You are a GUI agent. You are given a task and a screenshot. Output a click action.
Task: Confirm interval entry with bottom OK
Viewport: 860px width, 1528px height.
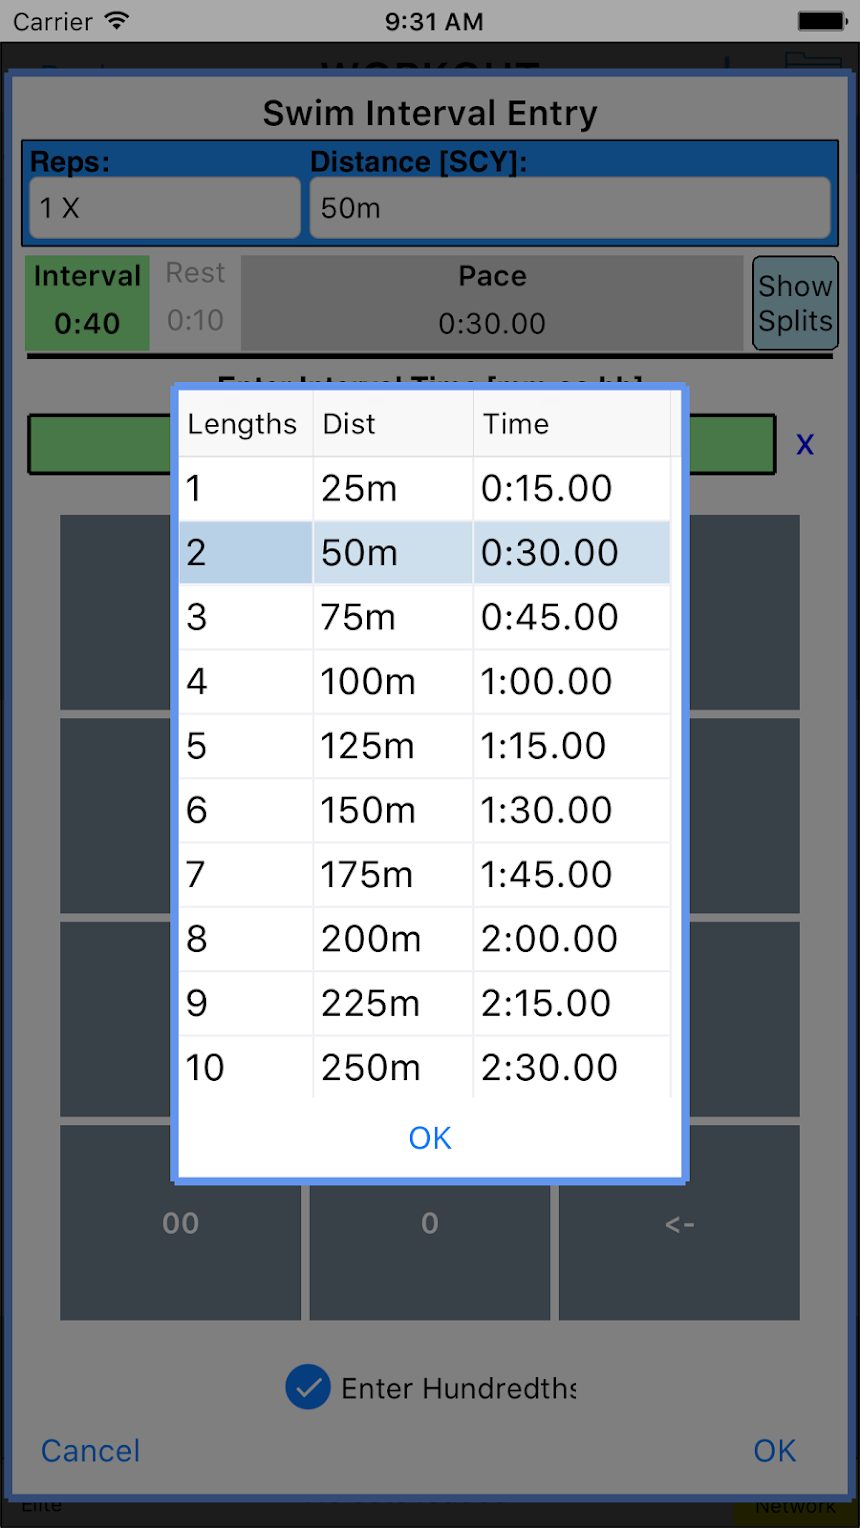[775, 1451]
